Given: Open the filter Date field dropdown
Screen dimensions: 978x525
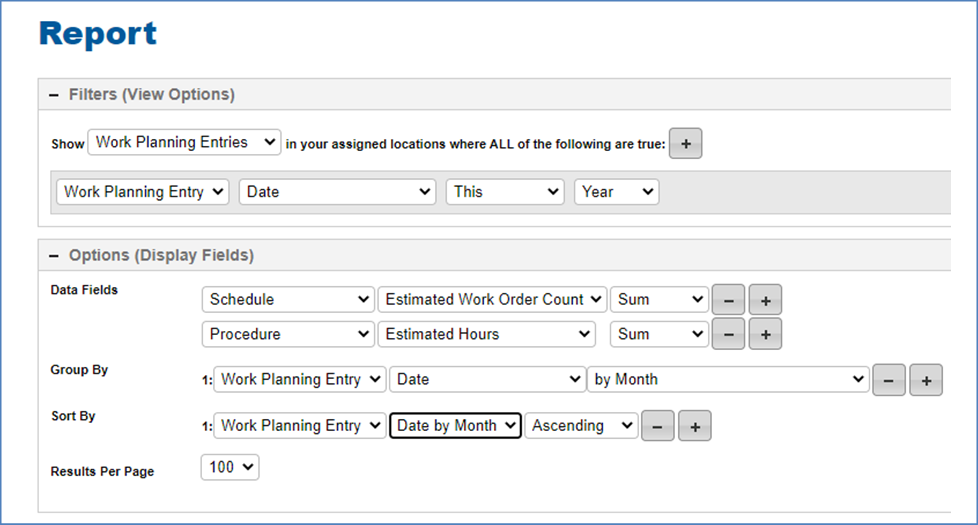Looking at the screenshot, I should tap(337, 192).
